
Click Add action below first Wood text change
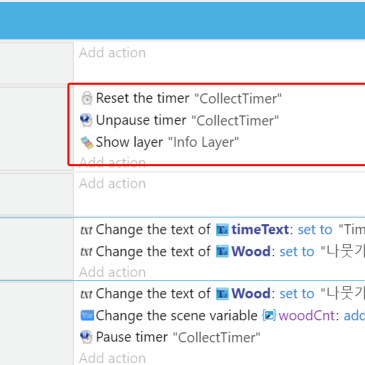tap(112, 272)
